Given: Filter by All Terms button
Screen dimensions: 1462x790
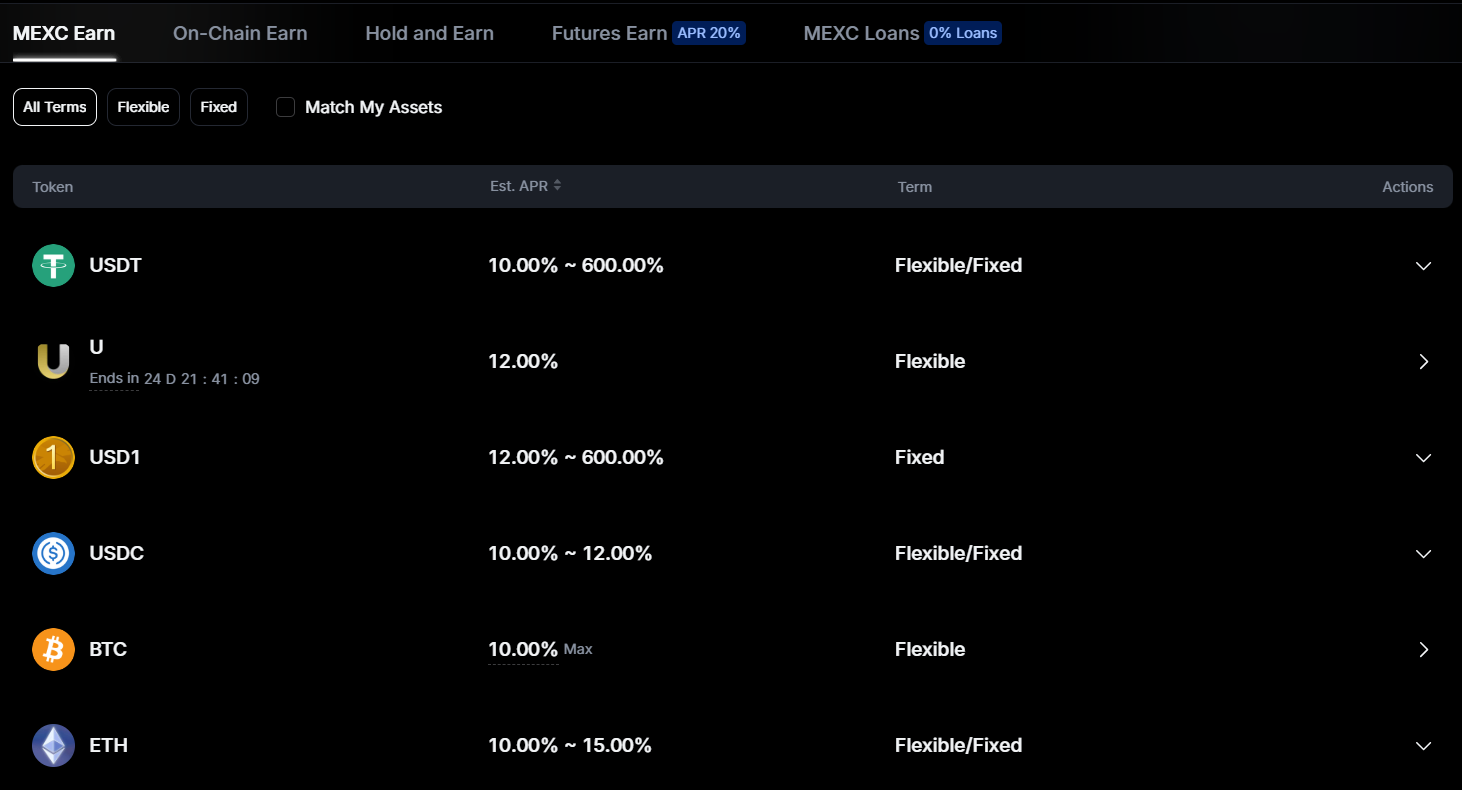Looking at the screenshot, I should [x=55, y=107].
